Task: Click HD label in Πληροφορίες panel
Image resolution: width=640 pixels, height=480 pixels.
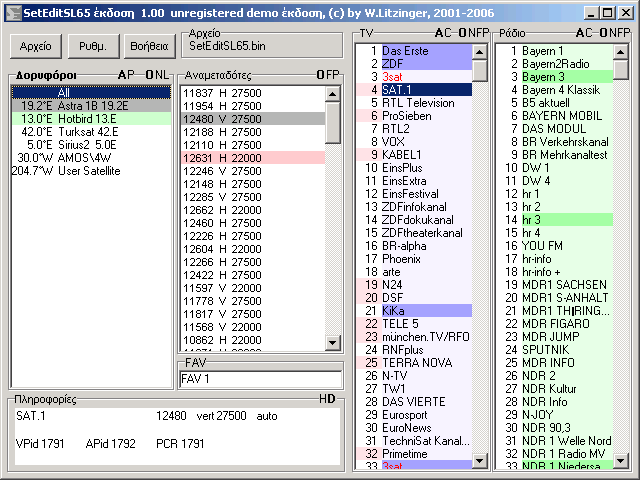Action: pos(327,399)
